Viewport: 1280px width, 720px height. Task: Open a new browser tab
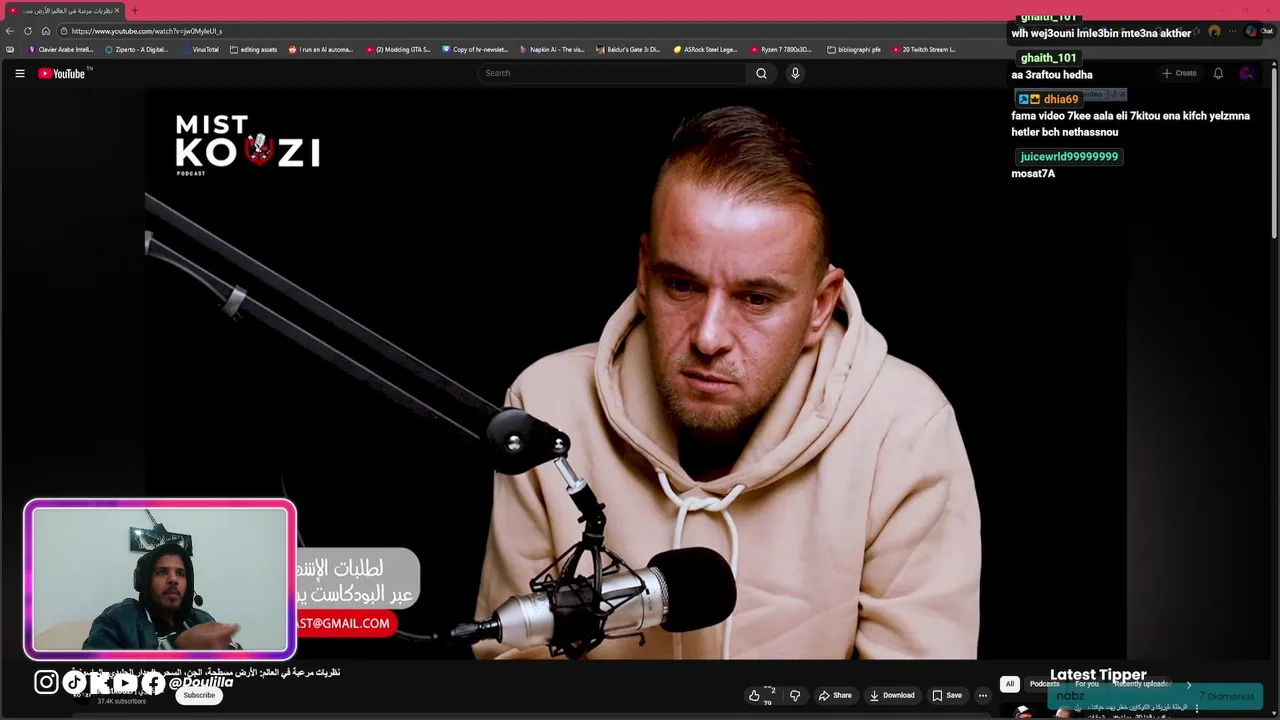point(135,10)
